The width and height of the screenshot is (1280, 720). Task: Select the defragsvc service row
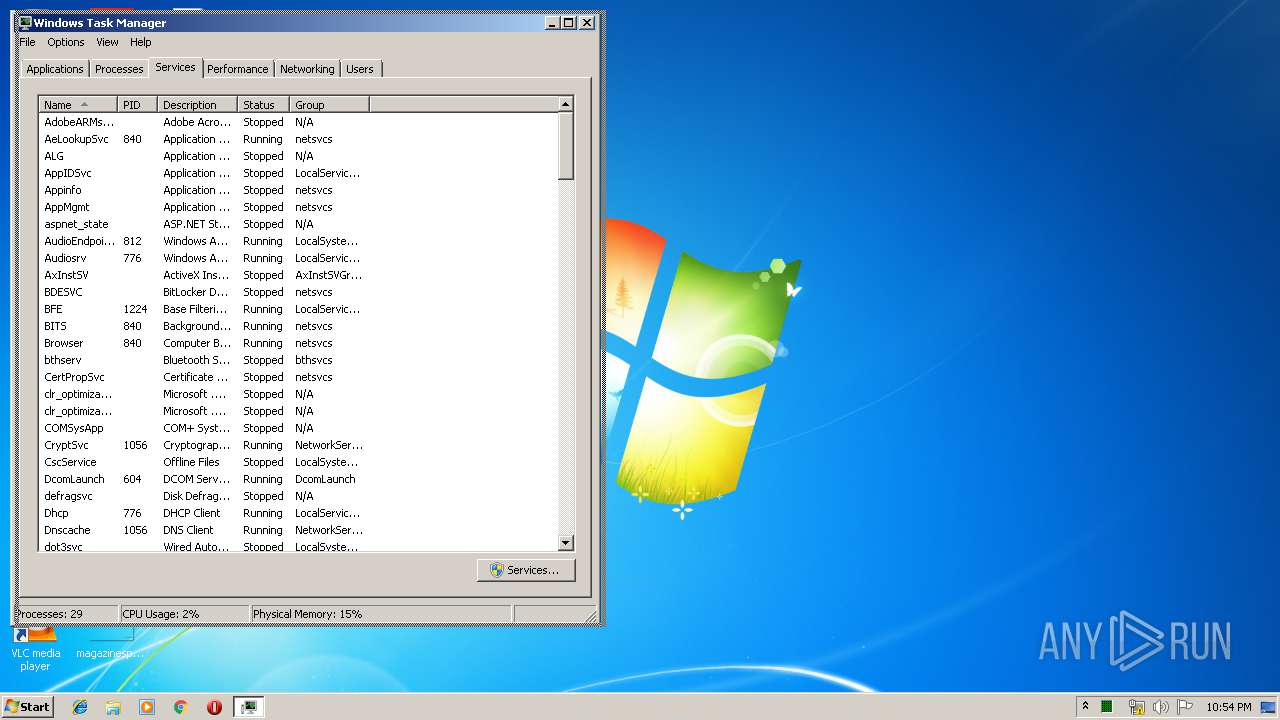(298, 496)
